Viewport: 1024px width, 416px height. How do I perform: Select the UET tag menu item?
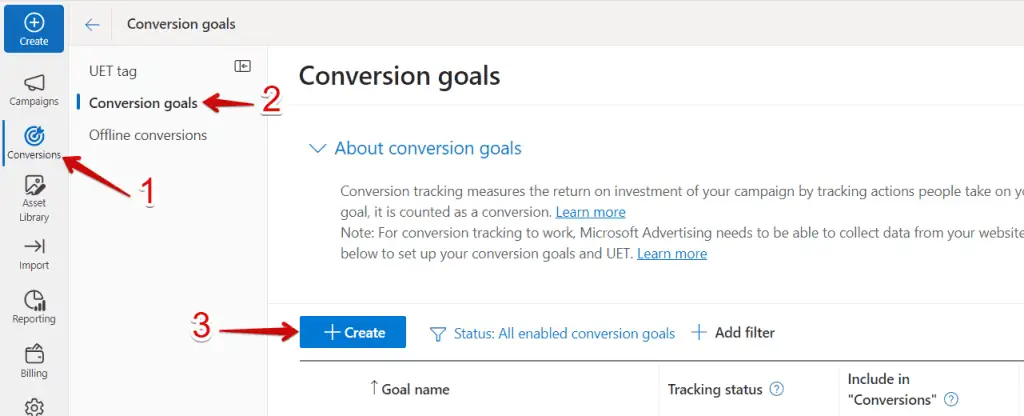click(113, 71)
